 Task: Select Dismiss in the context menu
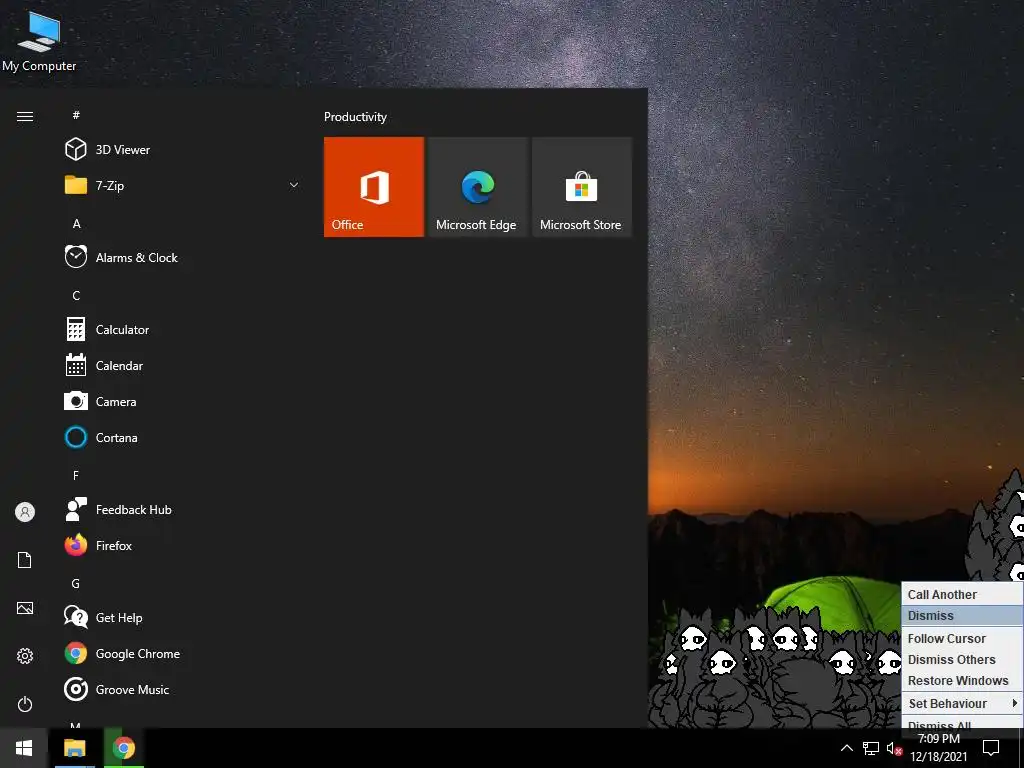(x=962, y=615)
